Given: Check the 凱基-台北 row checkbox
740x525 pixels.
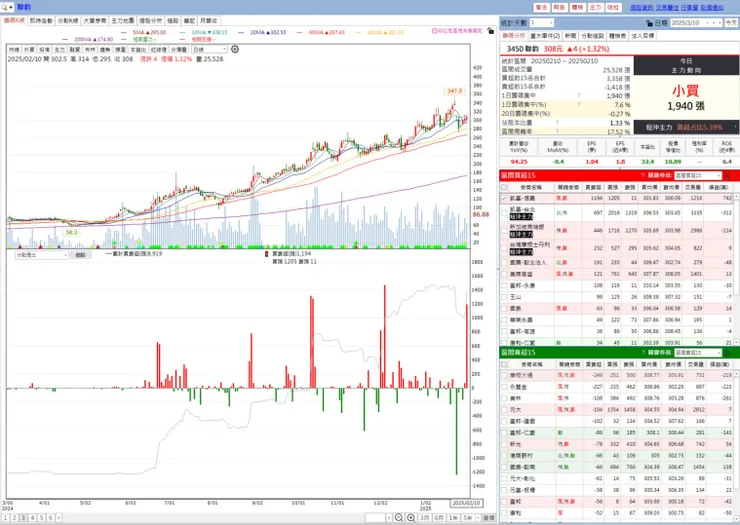Looking at the screenshot, I should (x=504, y=213).
